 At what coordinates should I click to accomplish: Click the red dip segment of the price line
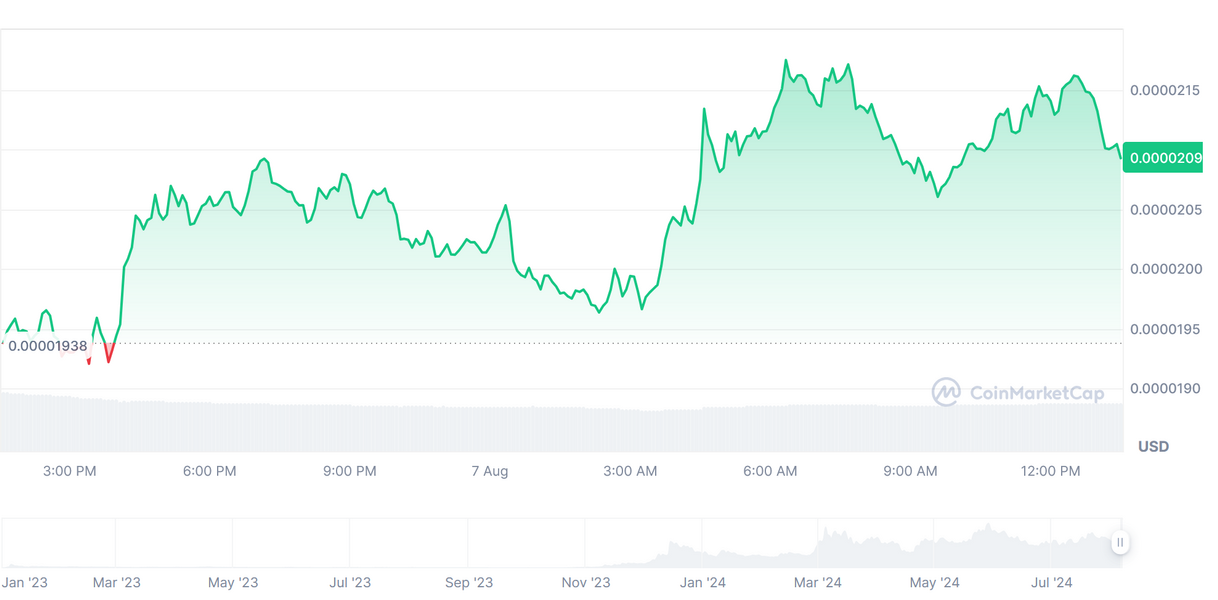click(108, 352)
